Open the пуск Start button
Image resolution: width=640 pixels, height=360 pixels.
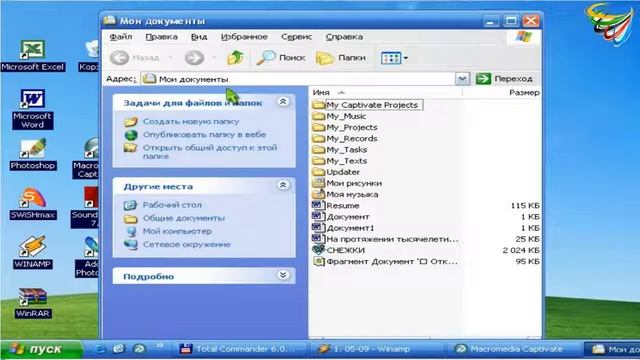coord(41,349)
